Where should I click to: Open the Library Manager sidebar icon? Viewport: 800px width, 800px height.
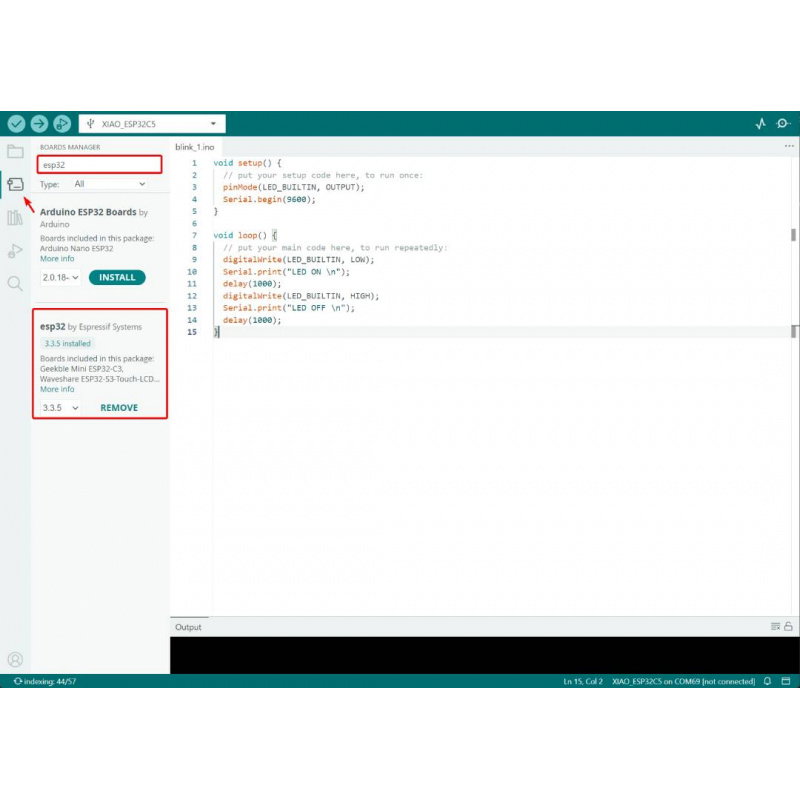pos(15,218)
